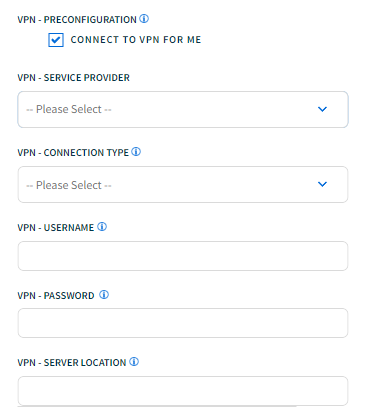Click the chevron arrow in Connection Type dropdown

322,184
